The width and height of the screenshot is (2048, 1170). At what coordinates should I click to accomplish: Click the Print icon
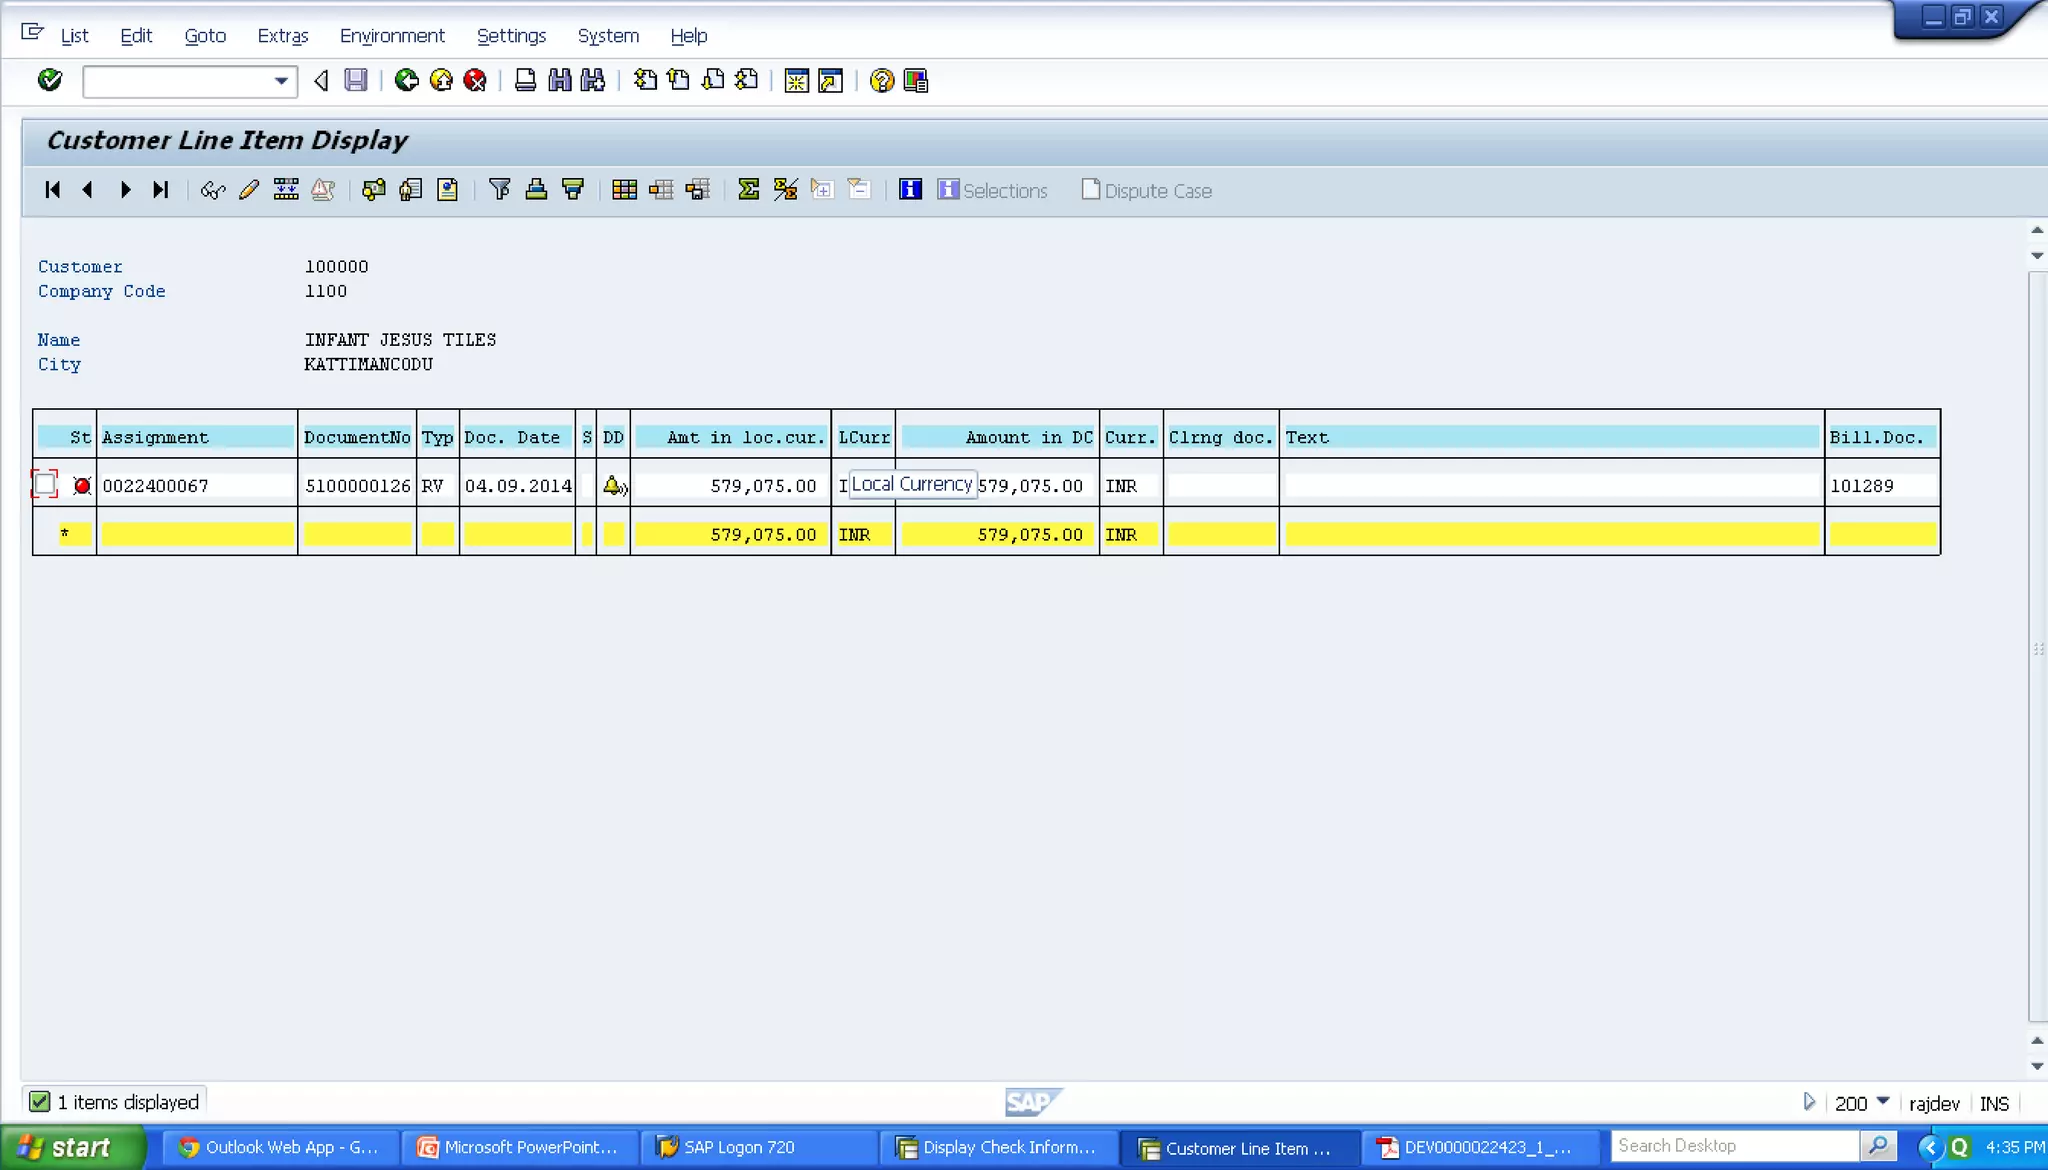(525, 80)
